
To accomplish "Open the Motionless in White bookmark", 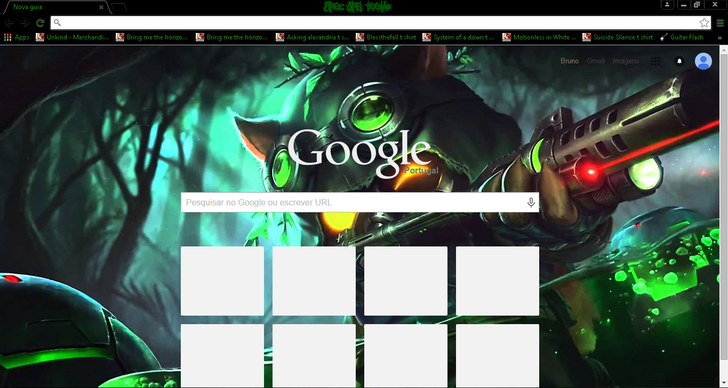I will 539,37.
